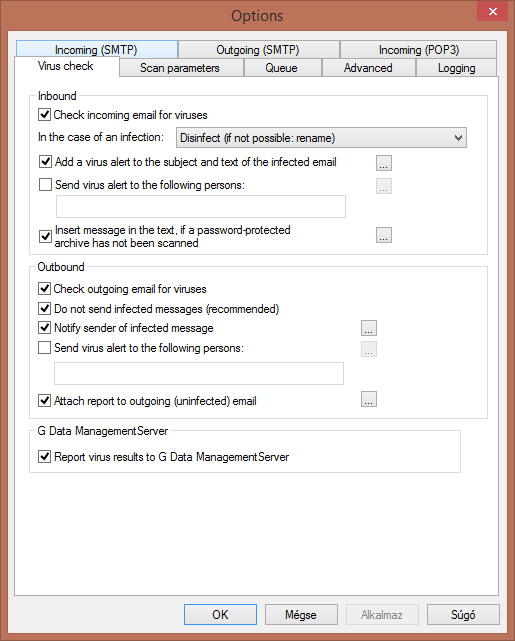515x641 pixels.
Task: Open the Incoming (POP3) tab
Action: tap(419, 50)
